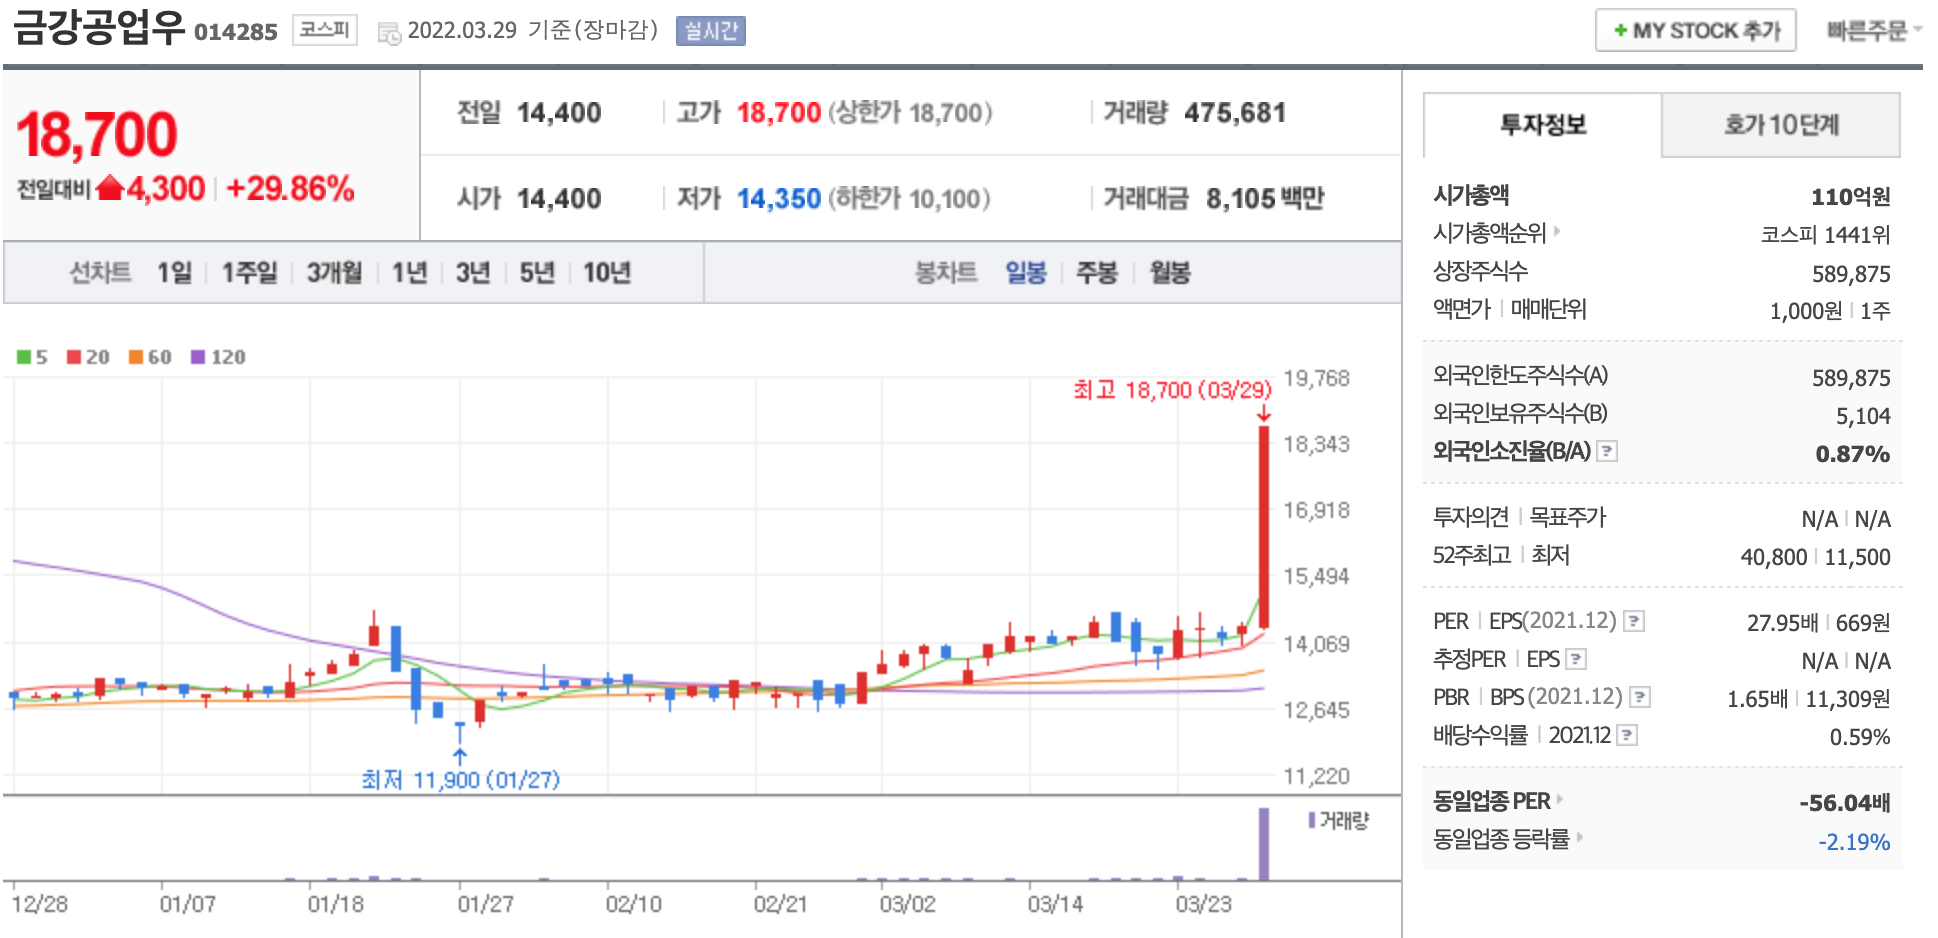Viewport: 1938px width, 938px height.
Task: Expand the 동일업종 등락률 arrow link
Action: point(1580,838)
